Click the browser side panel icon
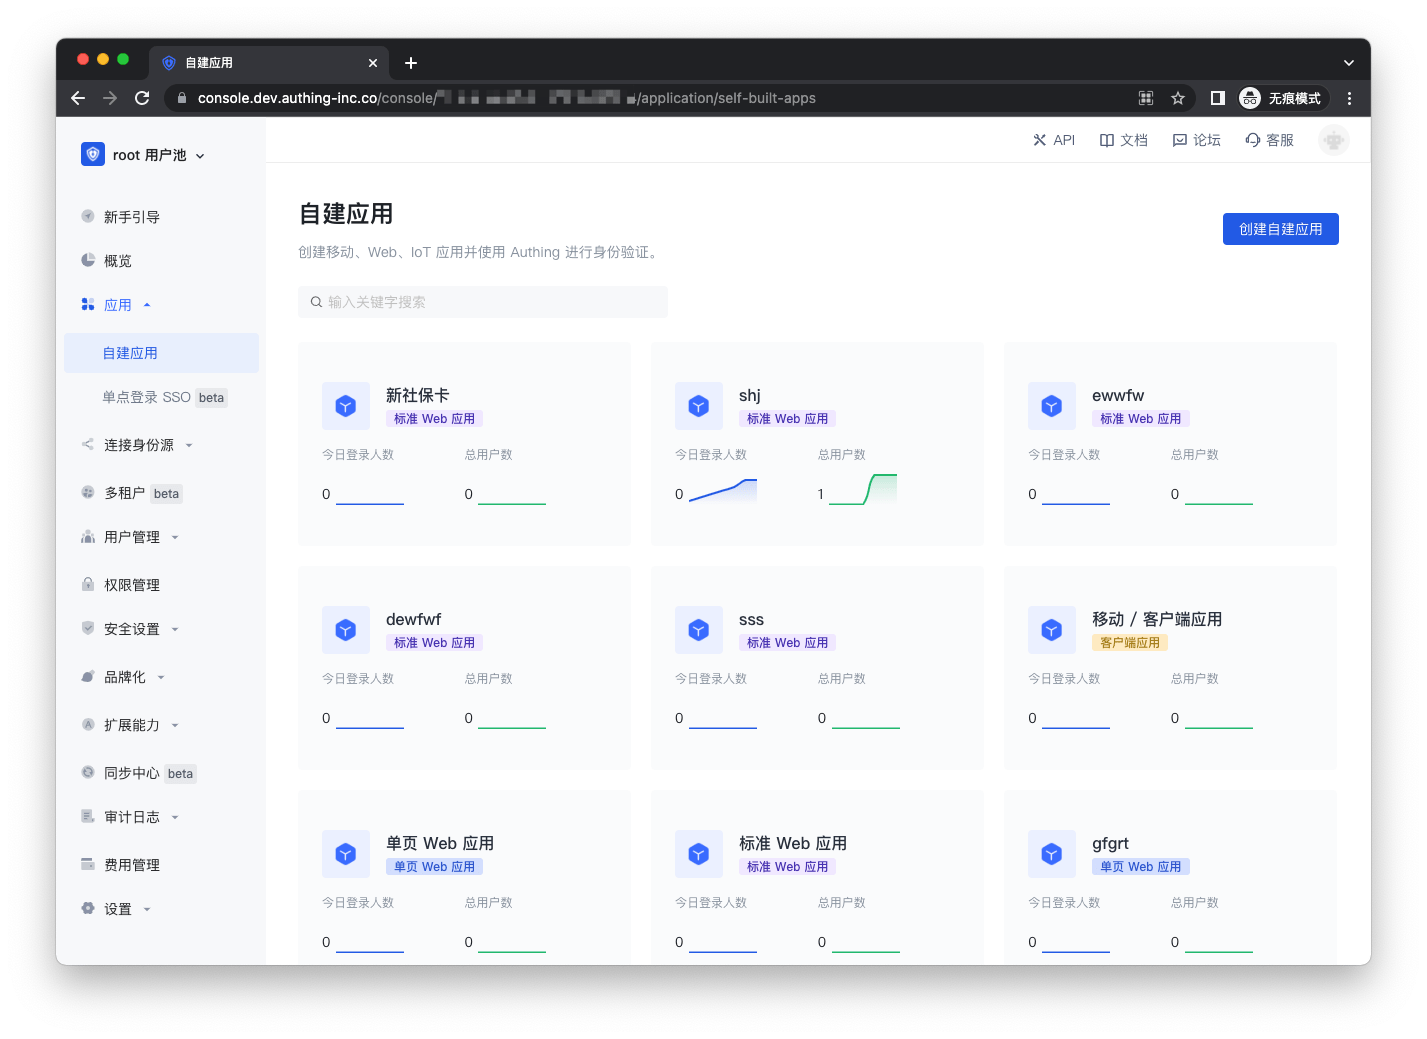 [1217, 98]
